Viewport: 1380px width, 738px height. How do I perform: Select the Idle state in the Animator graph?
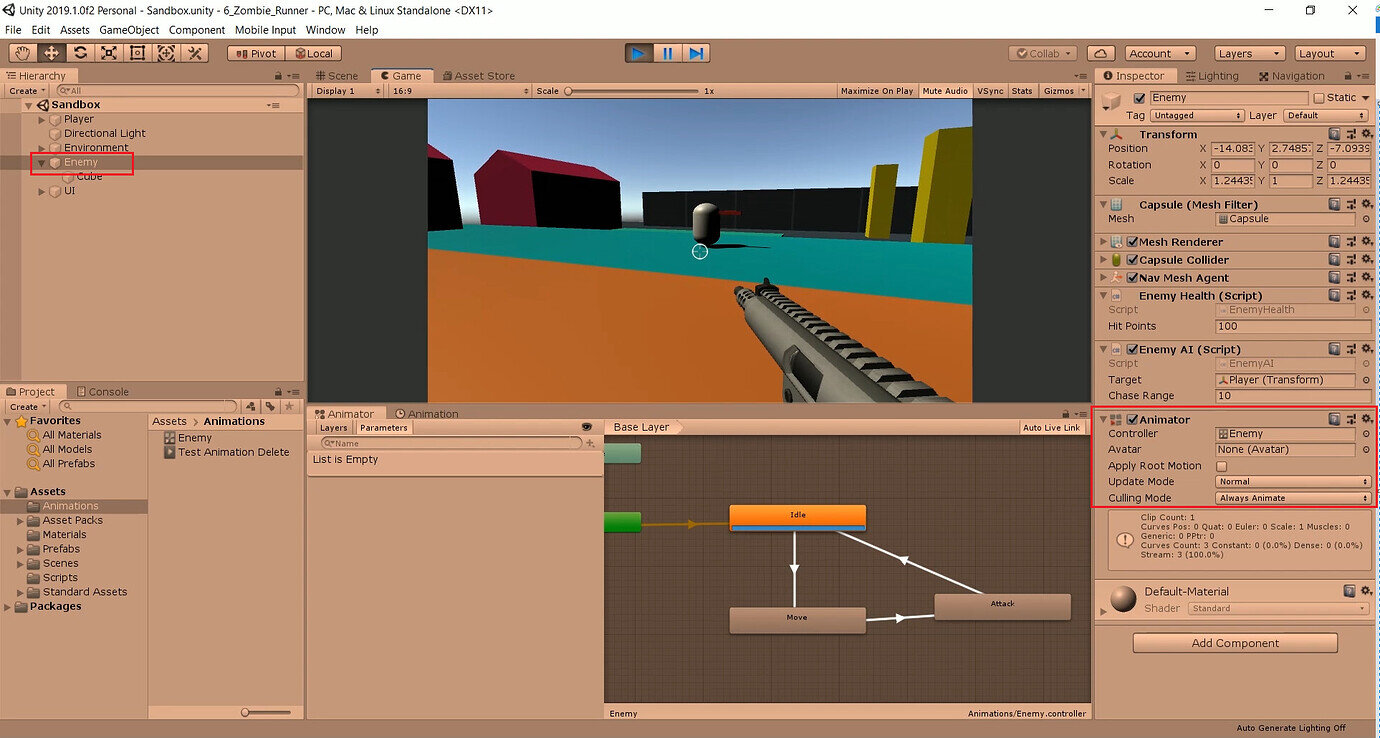[x=797, y=517]
